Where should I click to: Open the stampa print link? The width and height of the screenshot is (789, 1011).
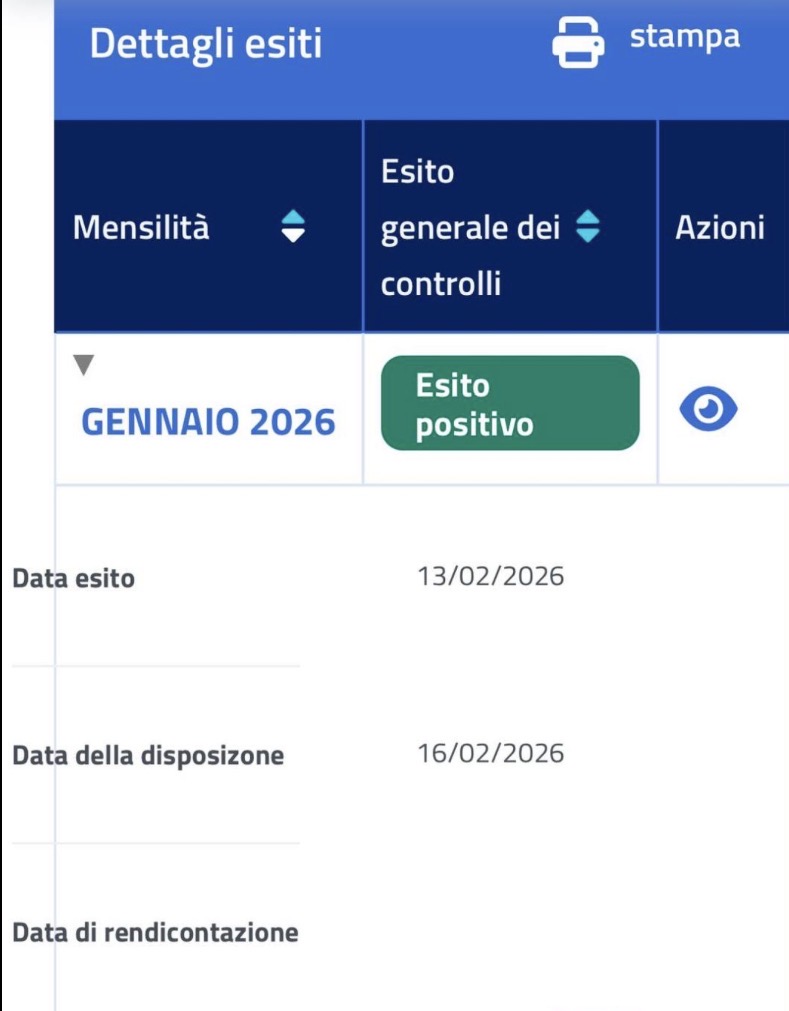[684, 38]
